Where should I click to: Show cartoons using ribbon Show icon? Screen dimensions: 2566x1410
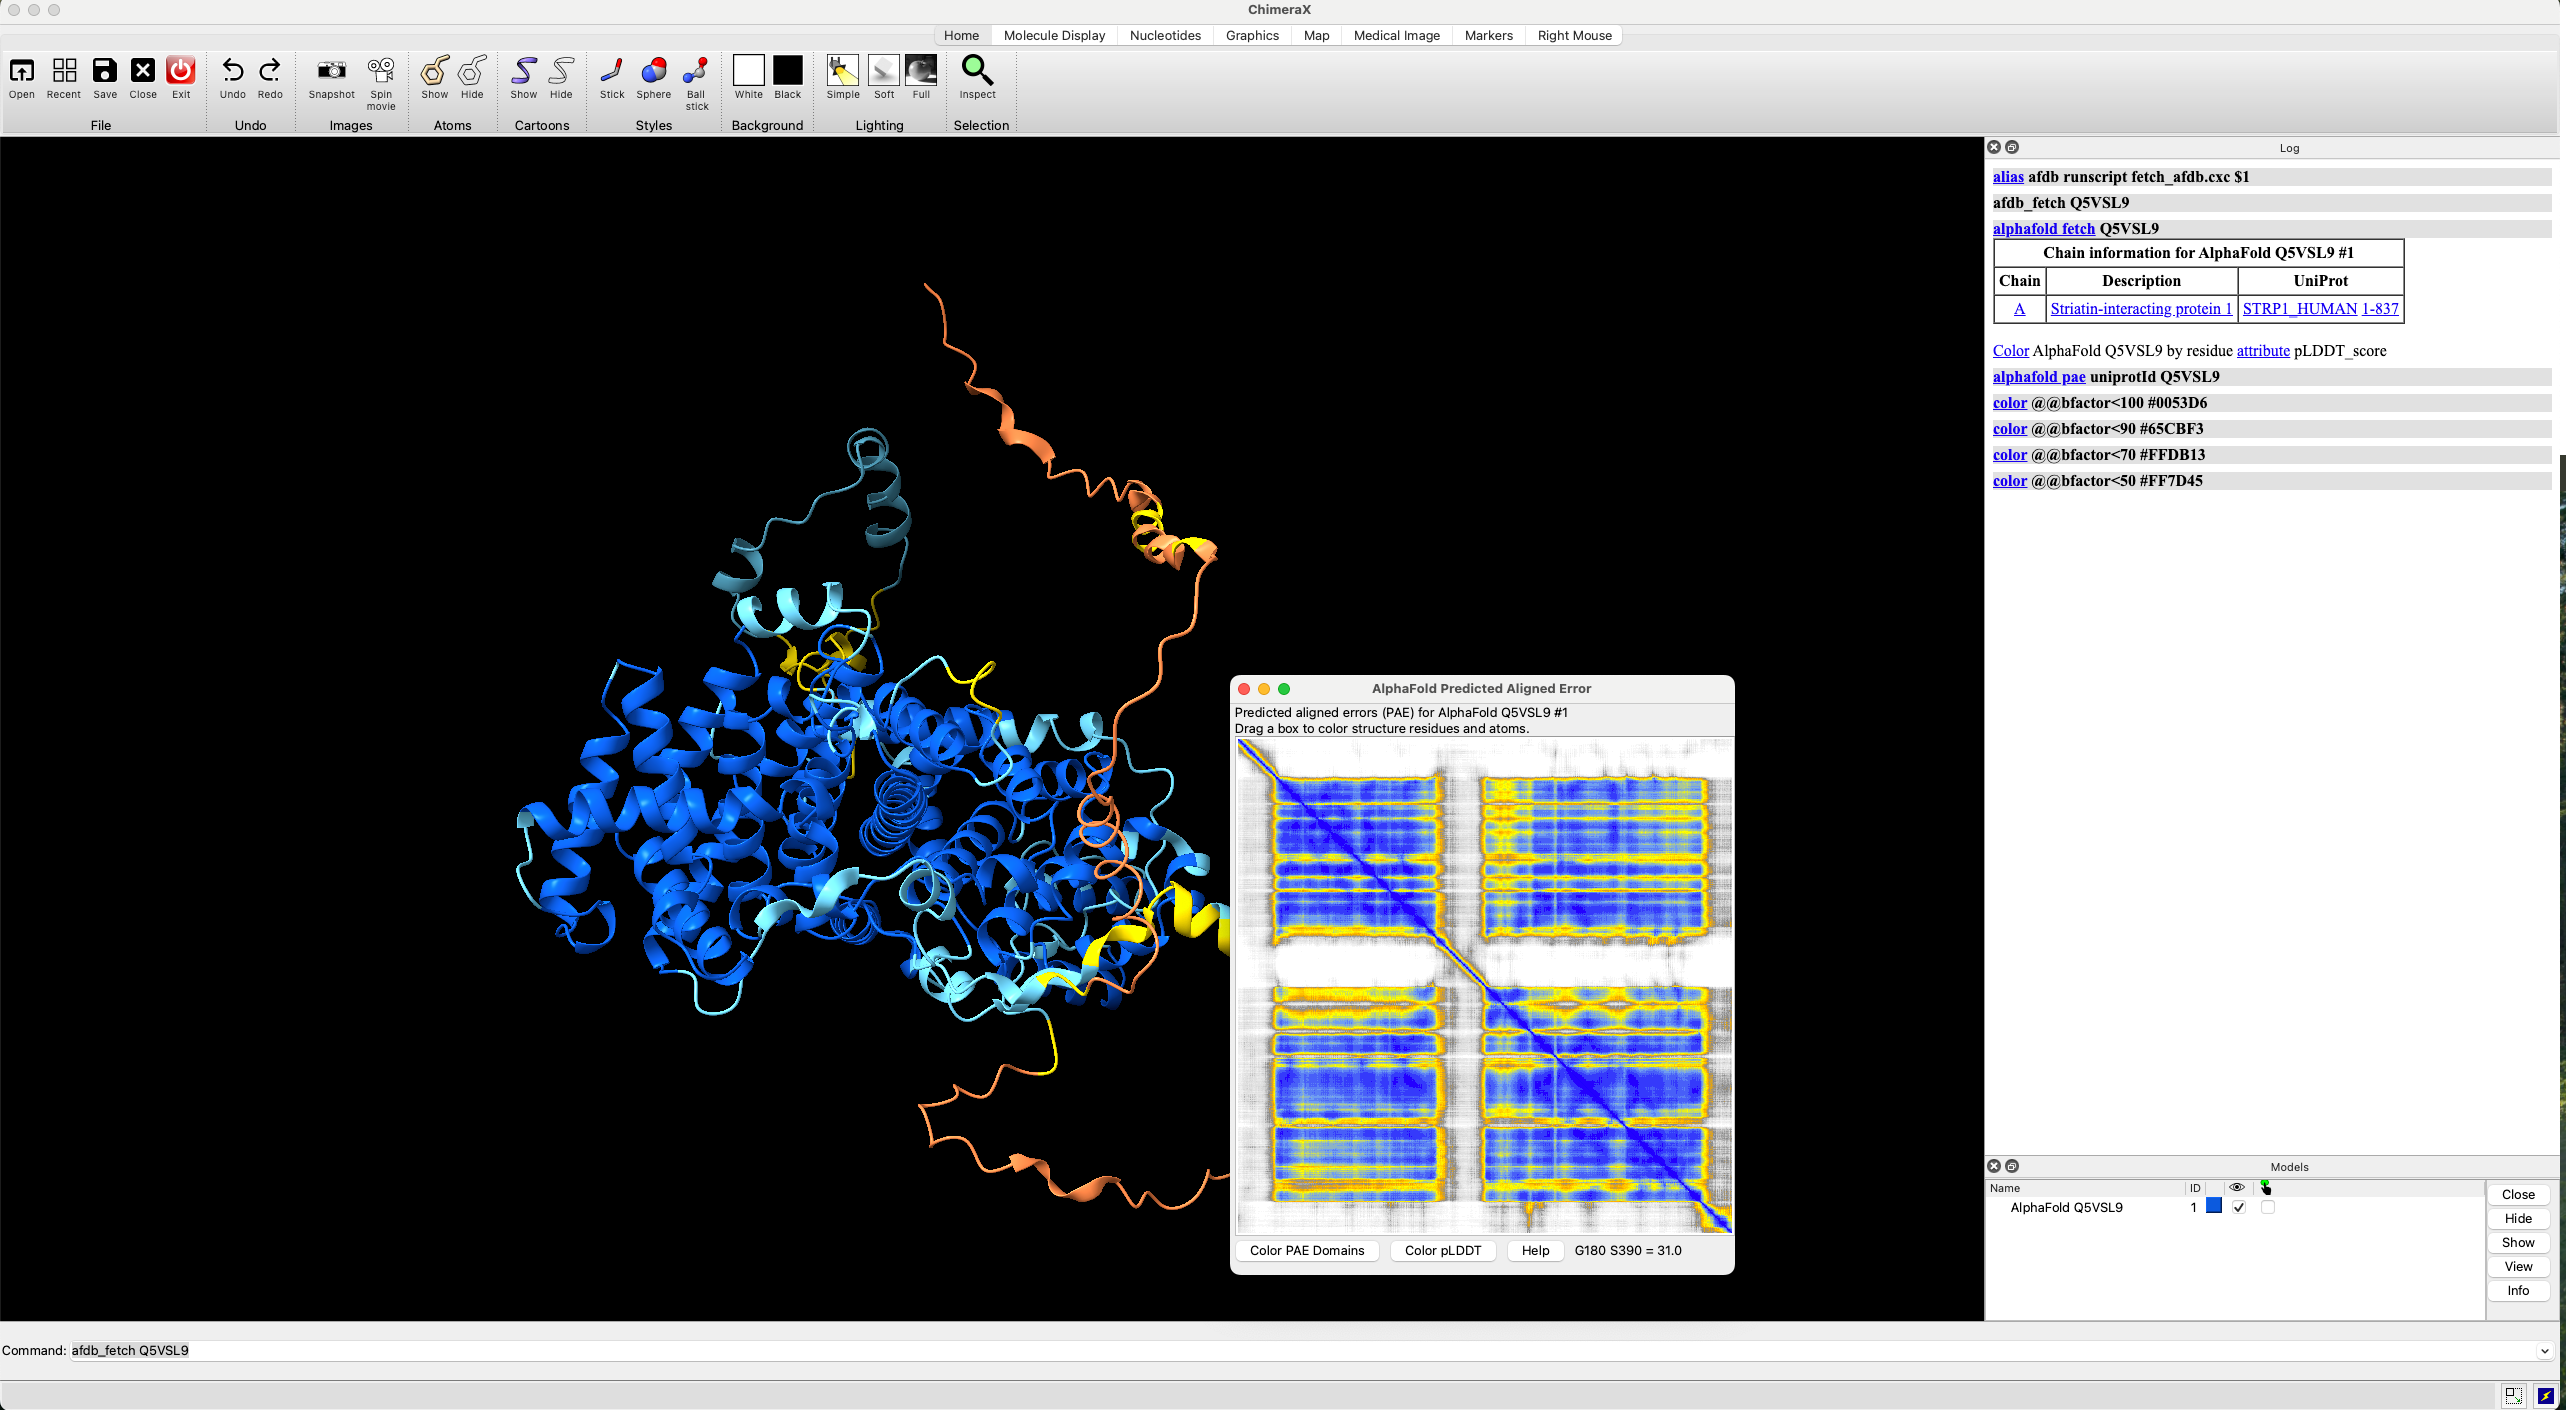[x=523, y=71]
